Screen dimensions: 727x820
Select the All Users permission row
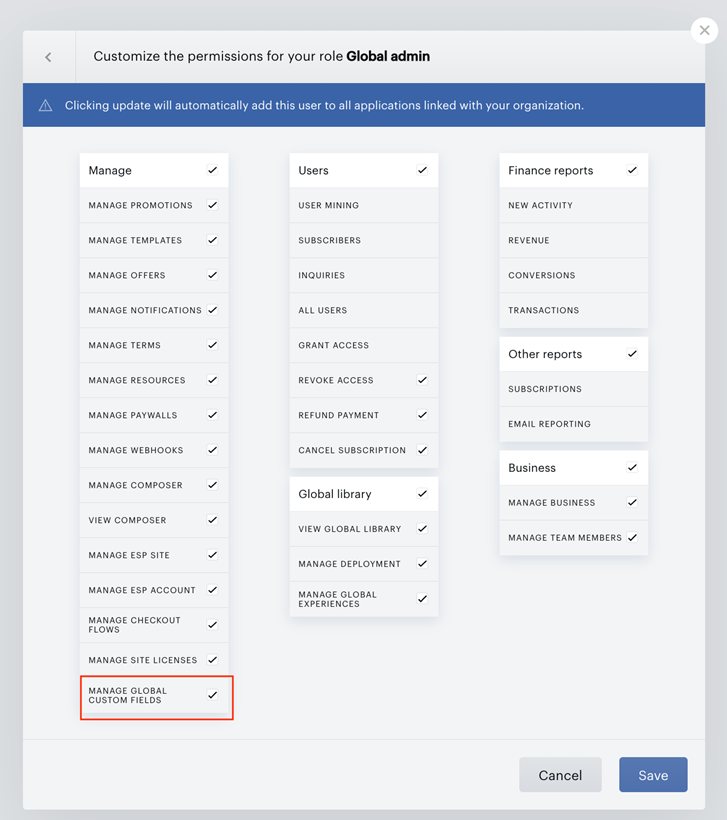[364, 310]
